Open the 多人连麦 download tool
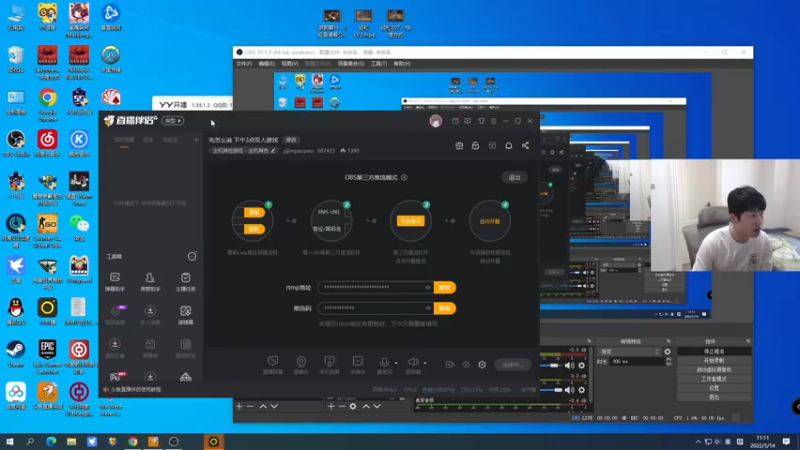The width and height of the screenshot is (800, 450). tap(150, 315)
